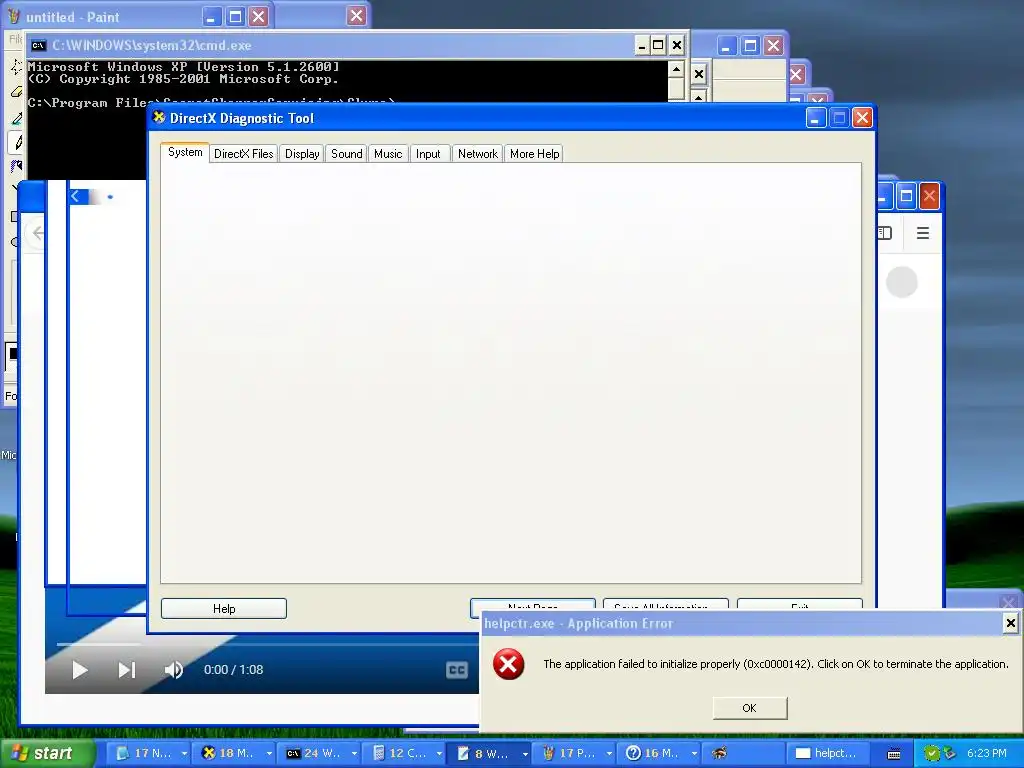Open the Display tab

point(302,154)
